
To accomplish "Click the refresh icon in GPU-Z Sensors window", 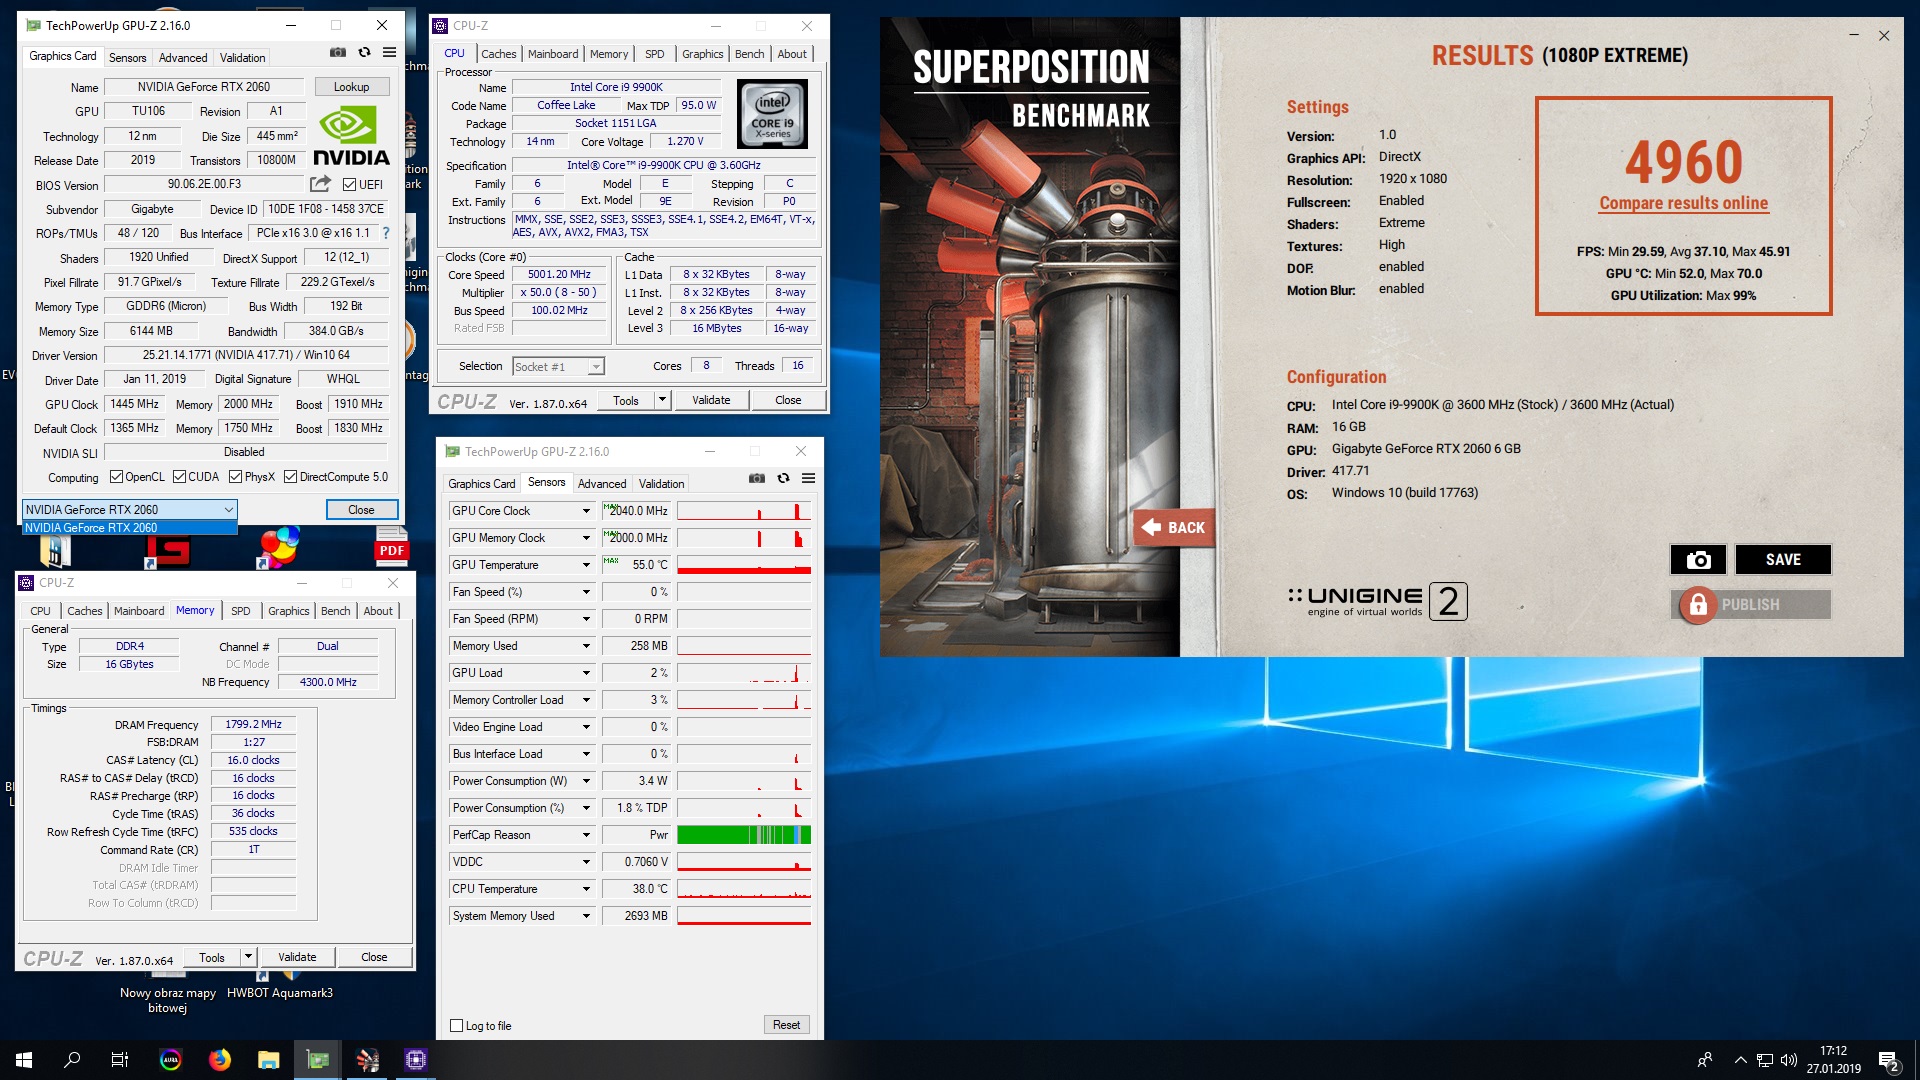I will tap(783, 479).
